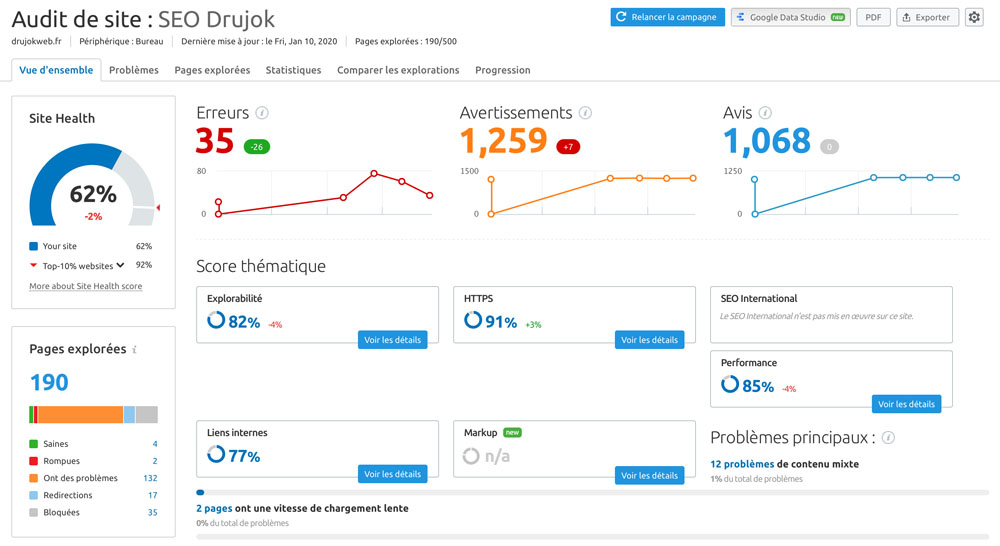Click last data point on Avertissements chart
Screen dimensions: 1000x546
[693, 179]
